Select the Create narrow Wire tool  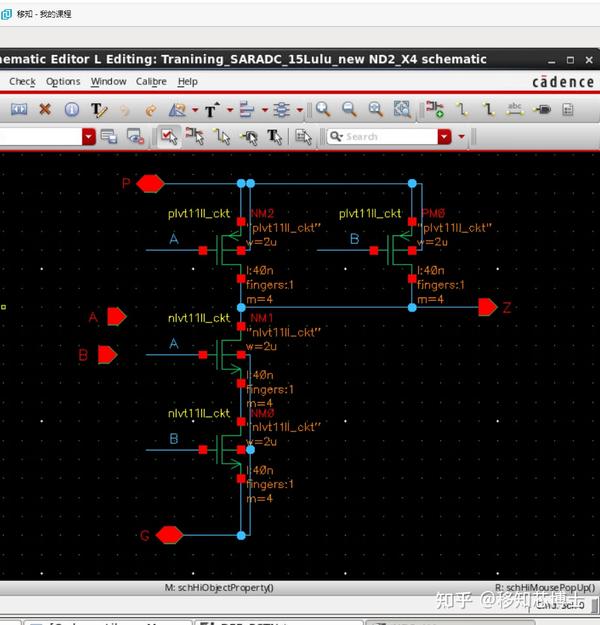(462, 109)
